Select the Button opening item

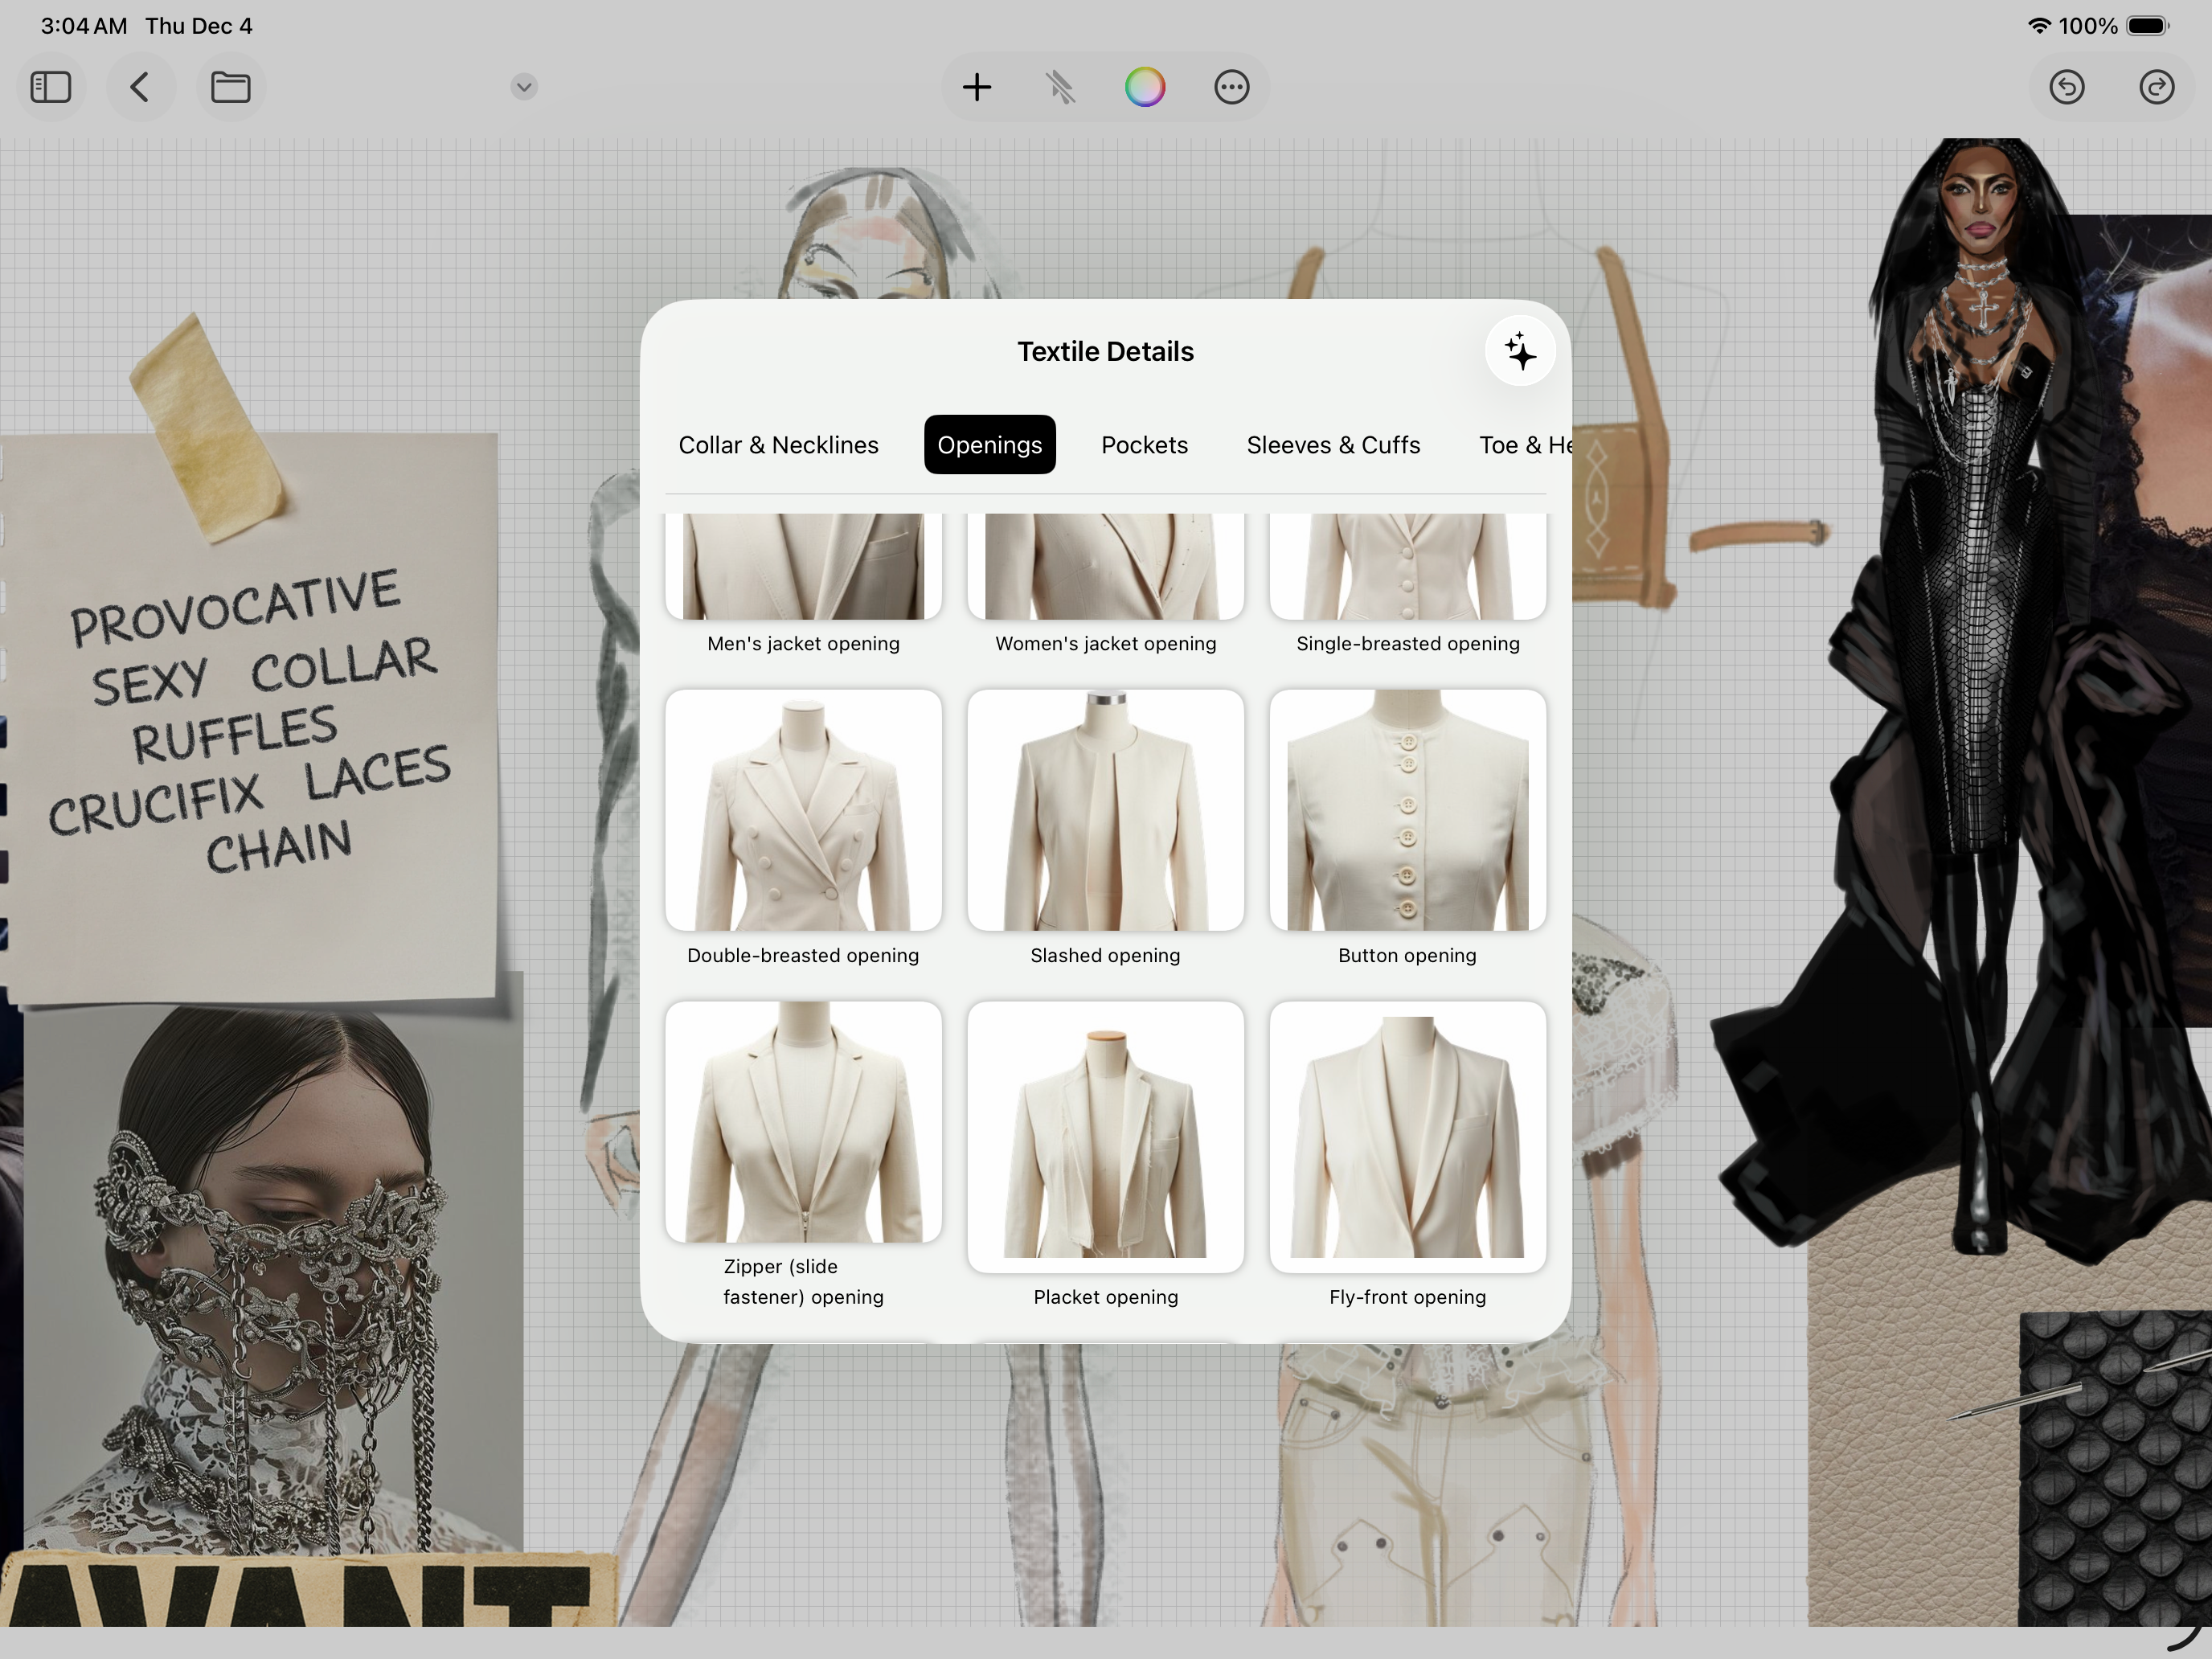(x=1407, y=810)
